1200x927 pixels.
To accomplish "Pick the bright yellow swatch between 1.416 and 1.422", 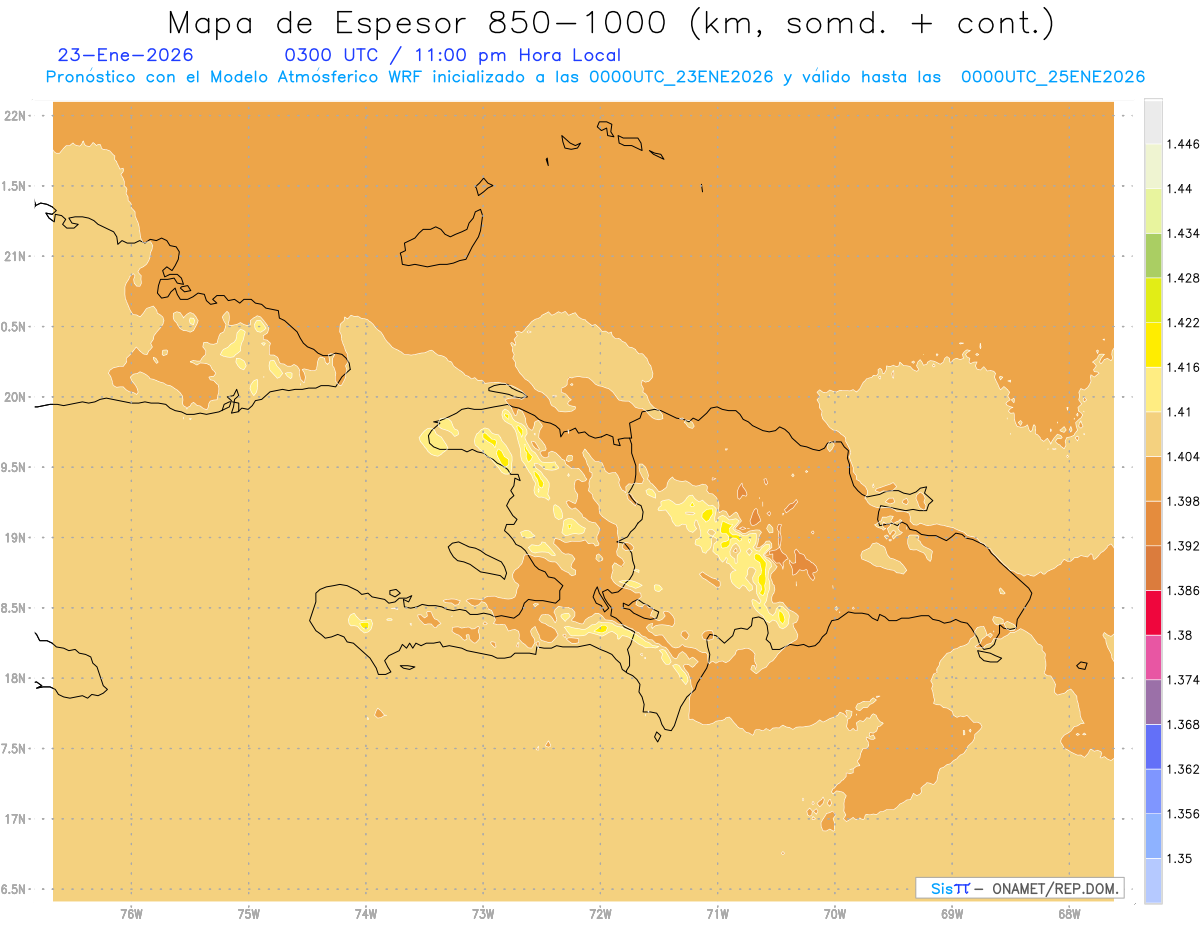I will (1153, 344).
